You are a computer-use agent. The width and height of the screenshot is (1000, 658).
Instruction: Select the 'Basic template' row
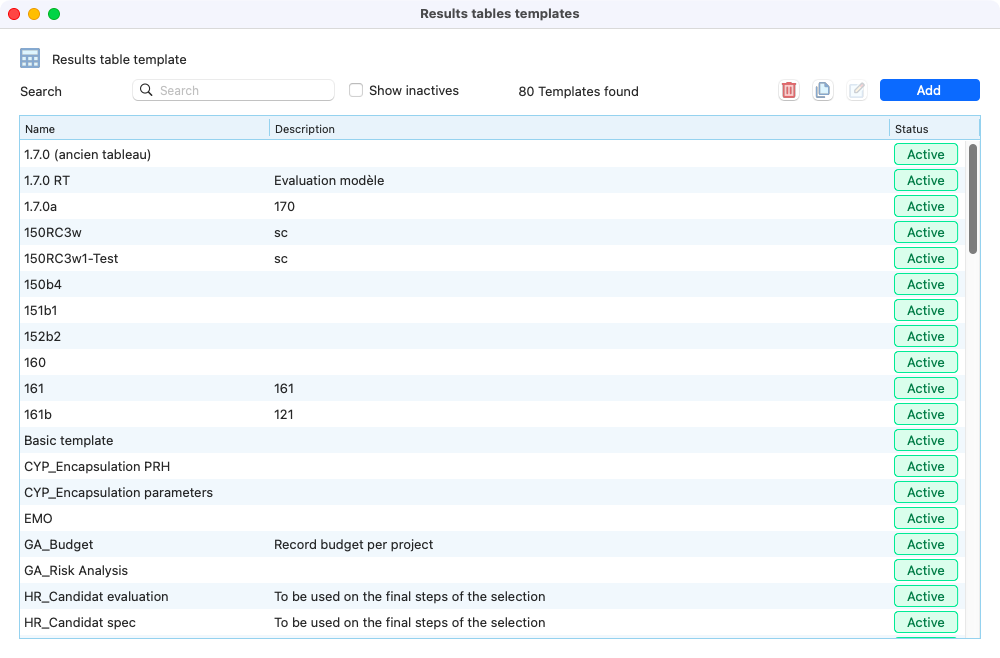[x=492, y=441]
